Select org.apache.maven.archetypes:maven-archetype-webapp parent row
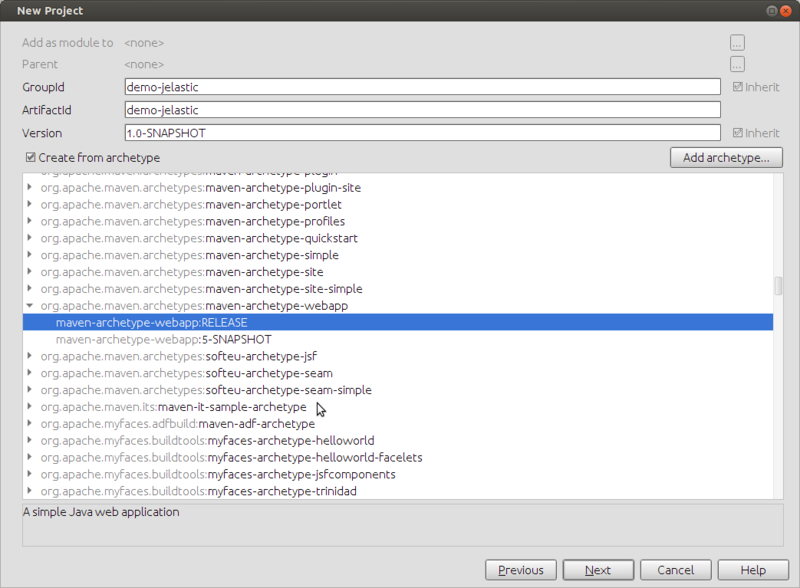The height and width of the screenshot is (588, 800). click(194, 306)
